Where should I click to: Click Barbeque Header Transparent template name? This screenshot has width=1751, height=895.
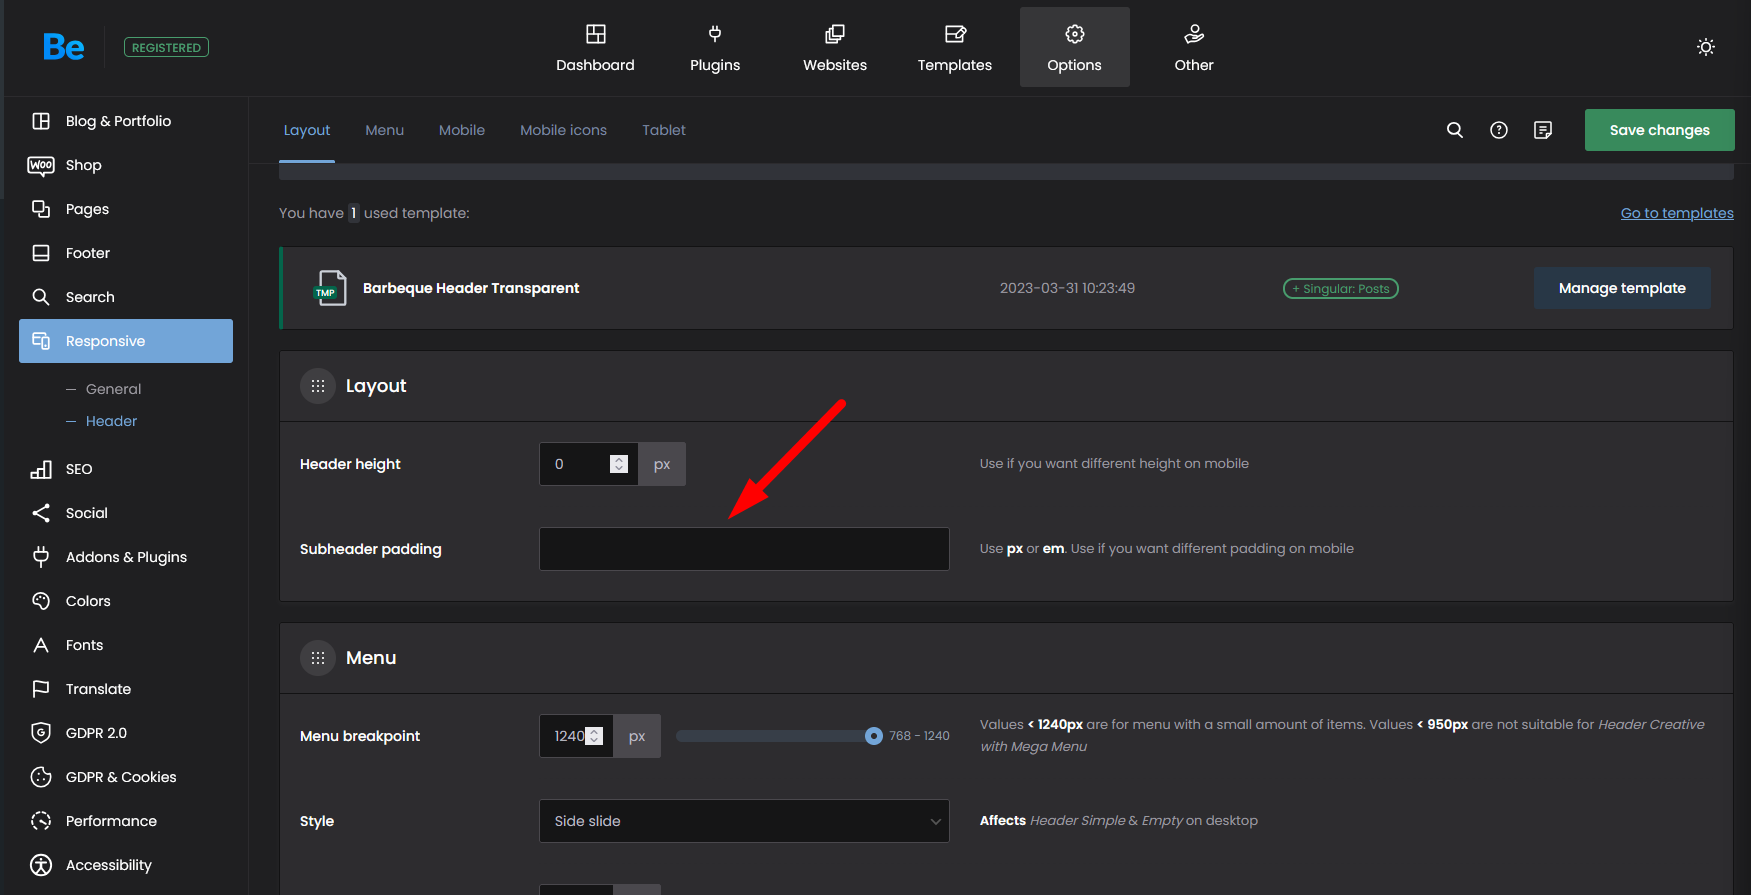click(x=471, y=288)
